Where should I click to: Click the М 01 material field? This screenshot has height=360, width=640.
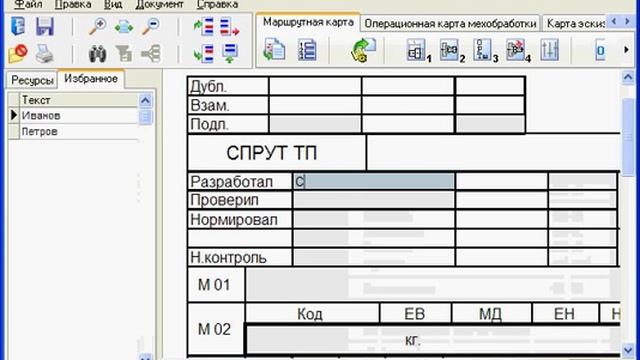pyautogui.click(x=433, y=285)
